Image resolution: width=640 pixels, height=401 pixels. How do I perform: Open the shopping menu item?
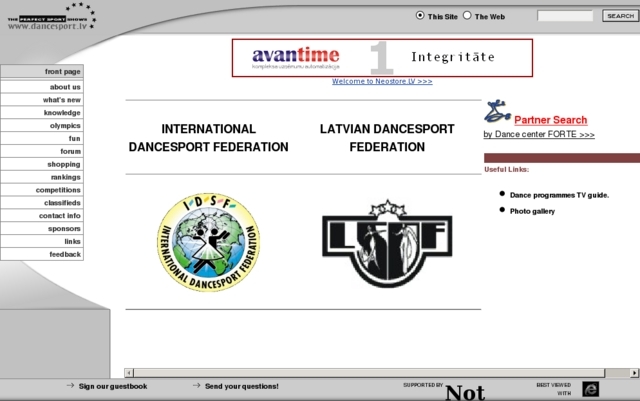coord(42,164)
